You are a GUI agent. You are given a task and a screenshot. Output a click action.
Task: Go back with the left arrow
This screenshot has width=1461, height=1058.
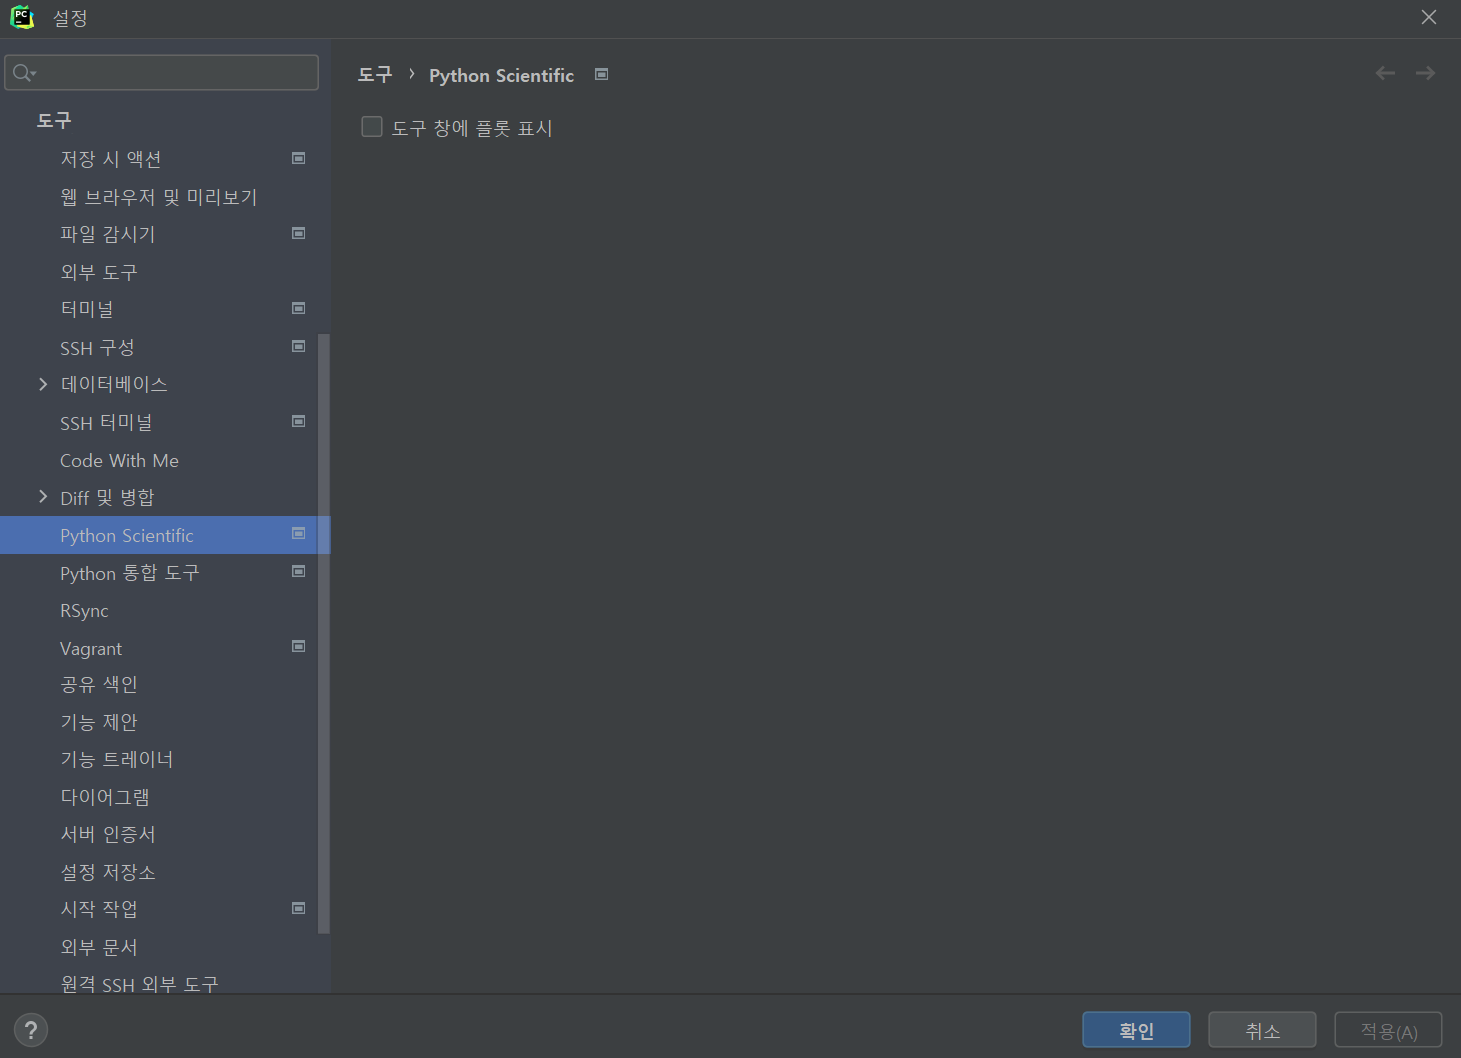click(x=1385, y=73)
